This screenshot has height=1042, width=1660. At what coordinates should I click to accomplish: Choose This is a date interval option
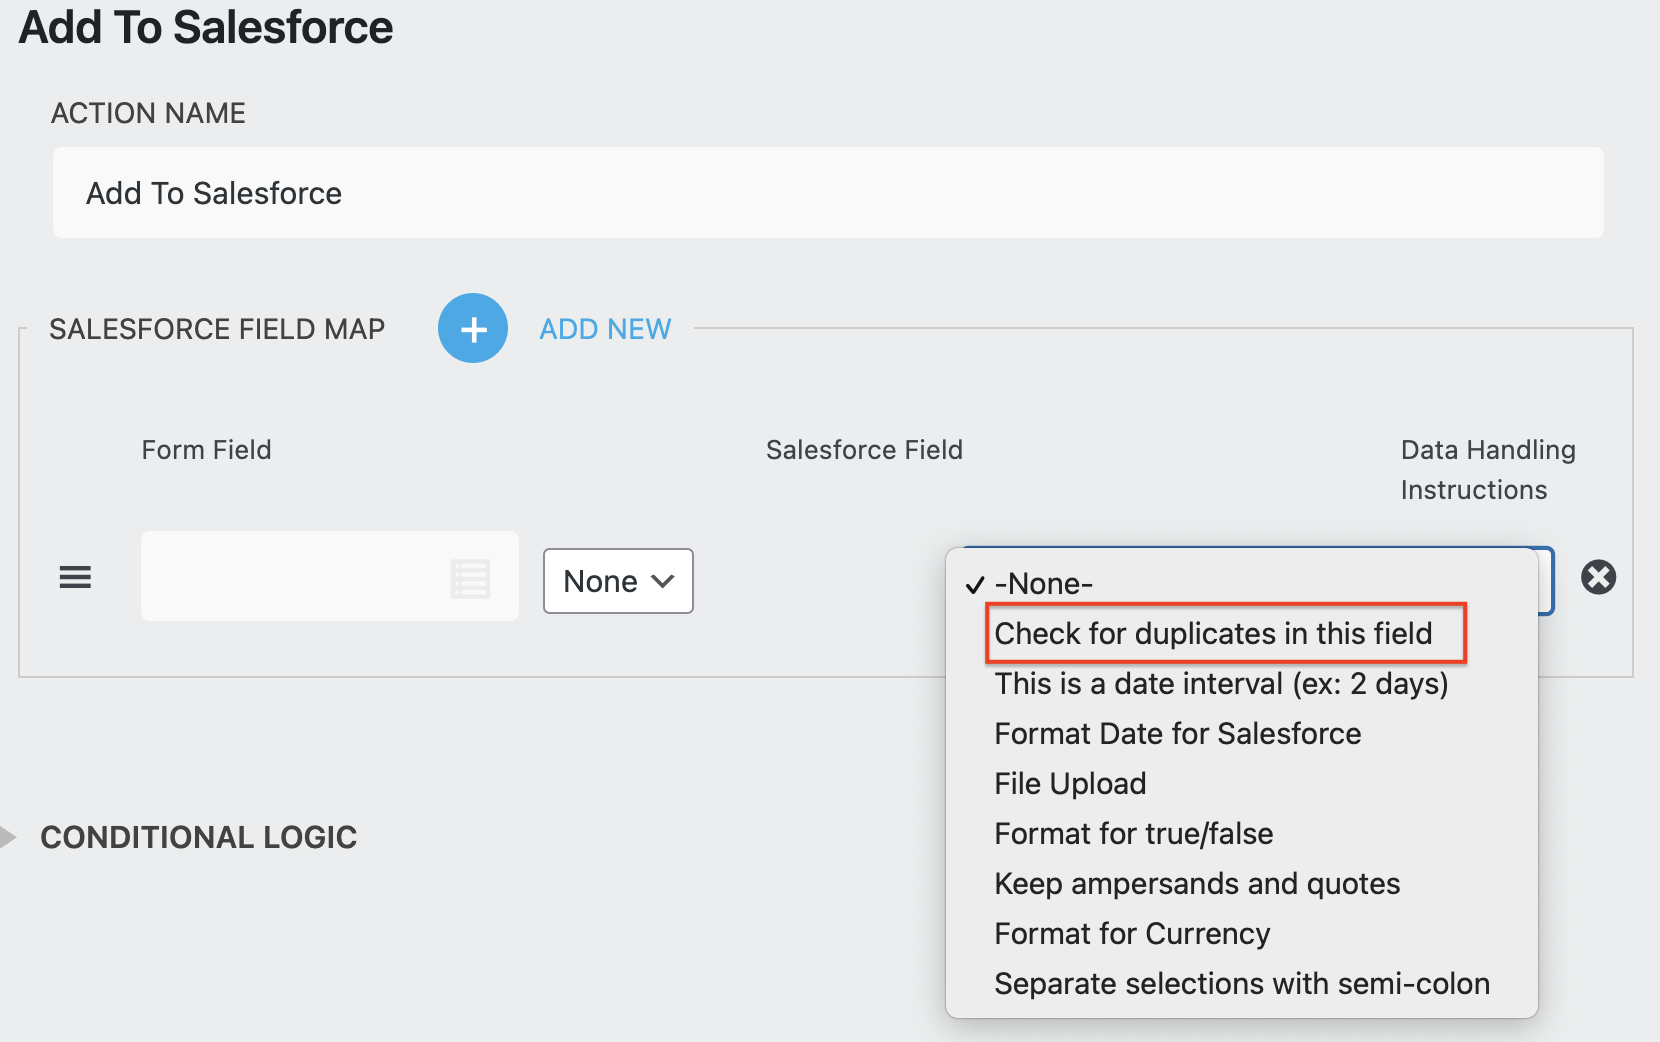[x=1220, y=683]
